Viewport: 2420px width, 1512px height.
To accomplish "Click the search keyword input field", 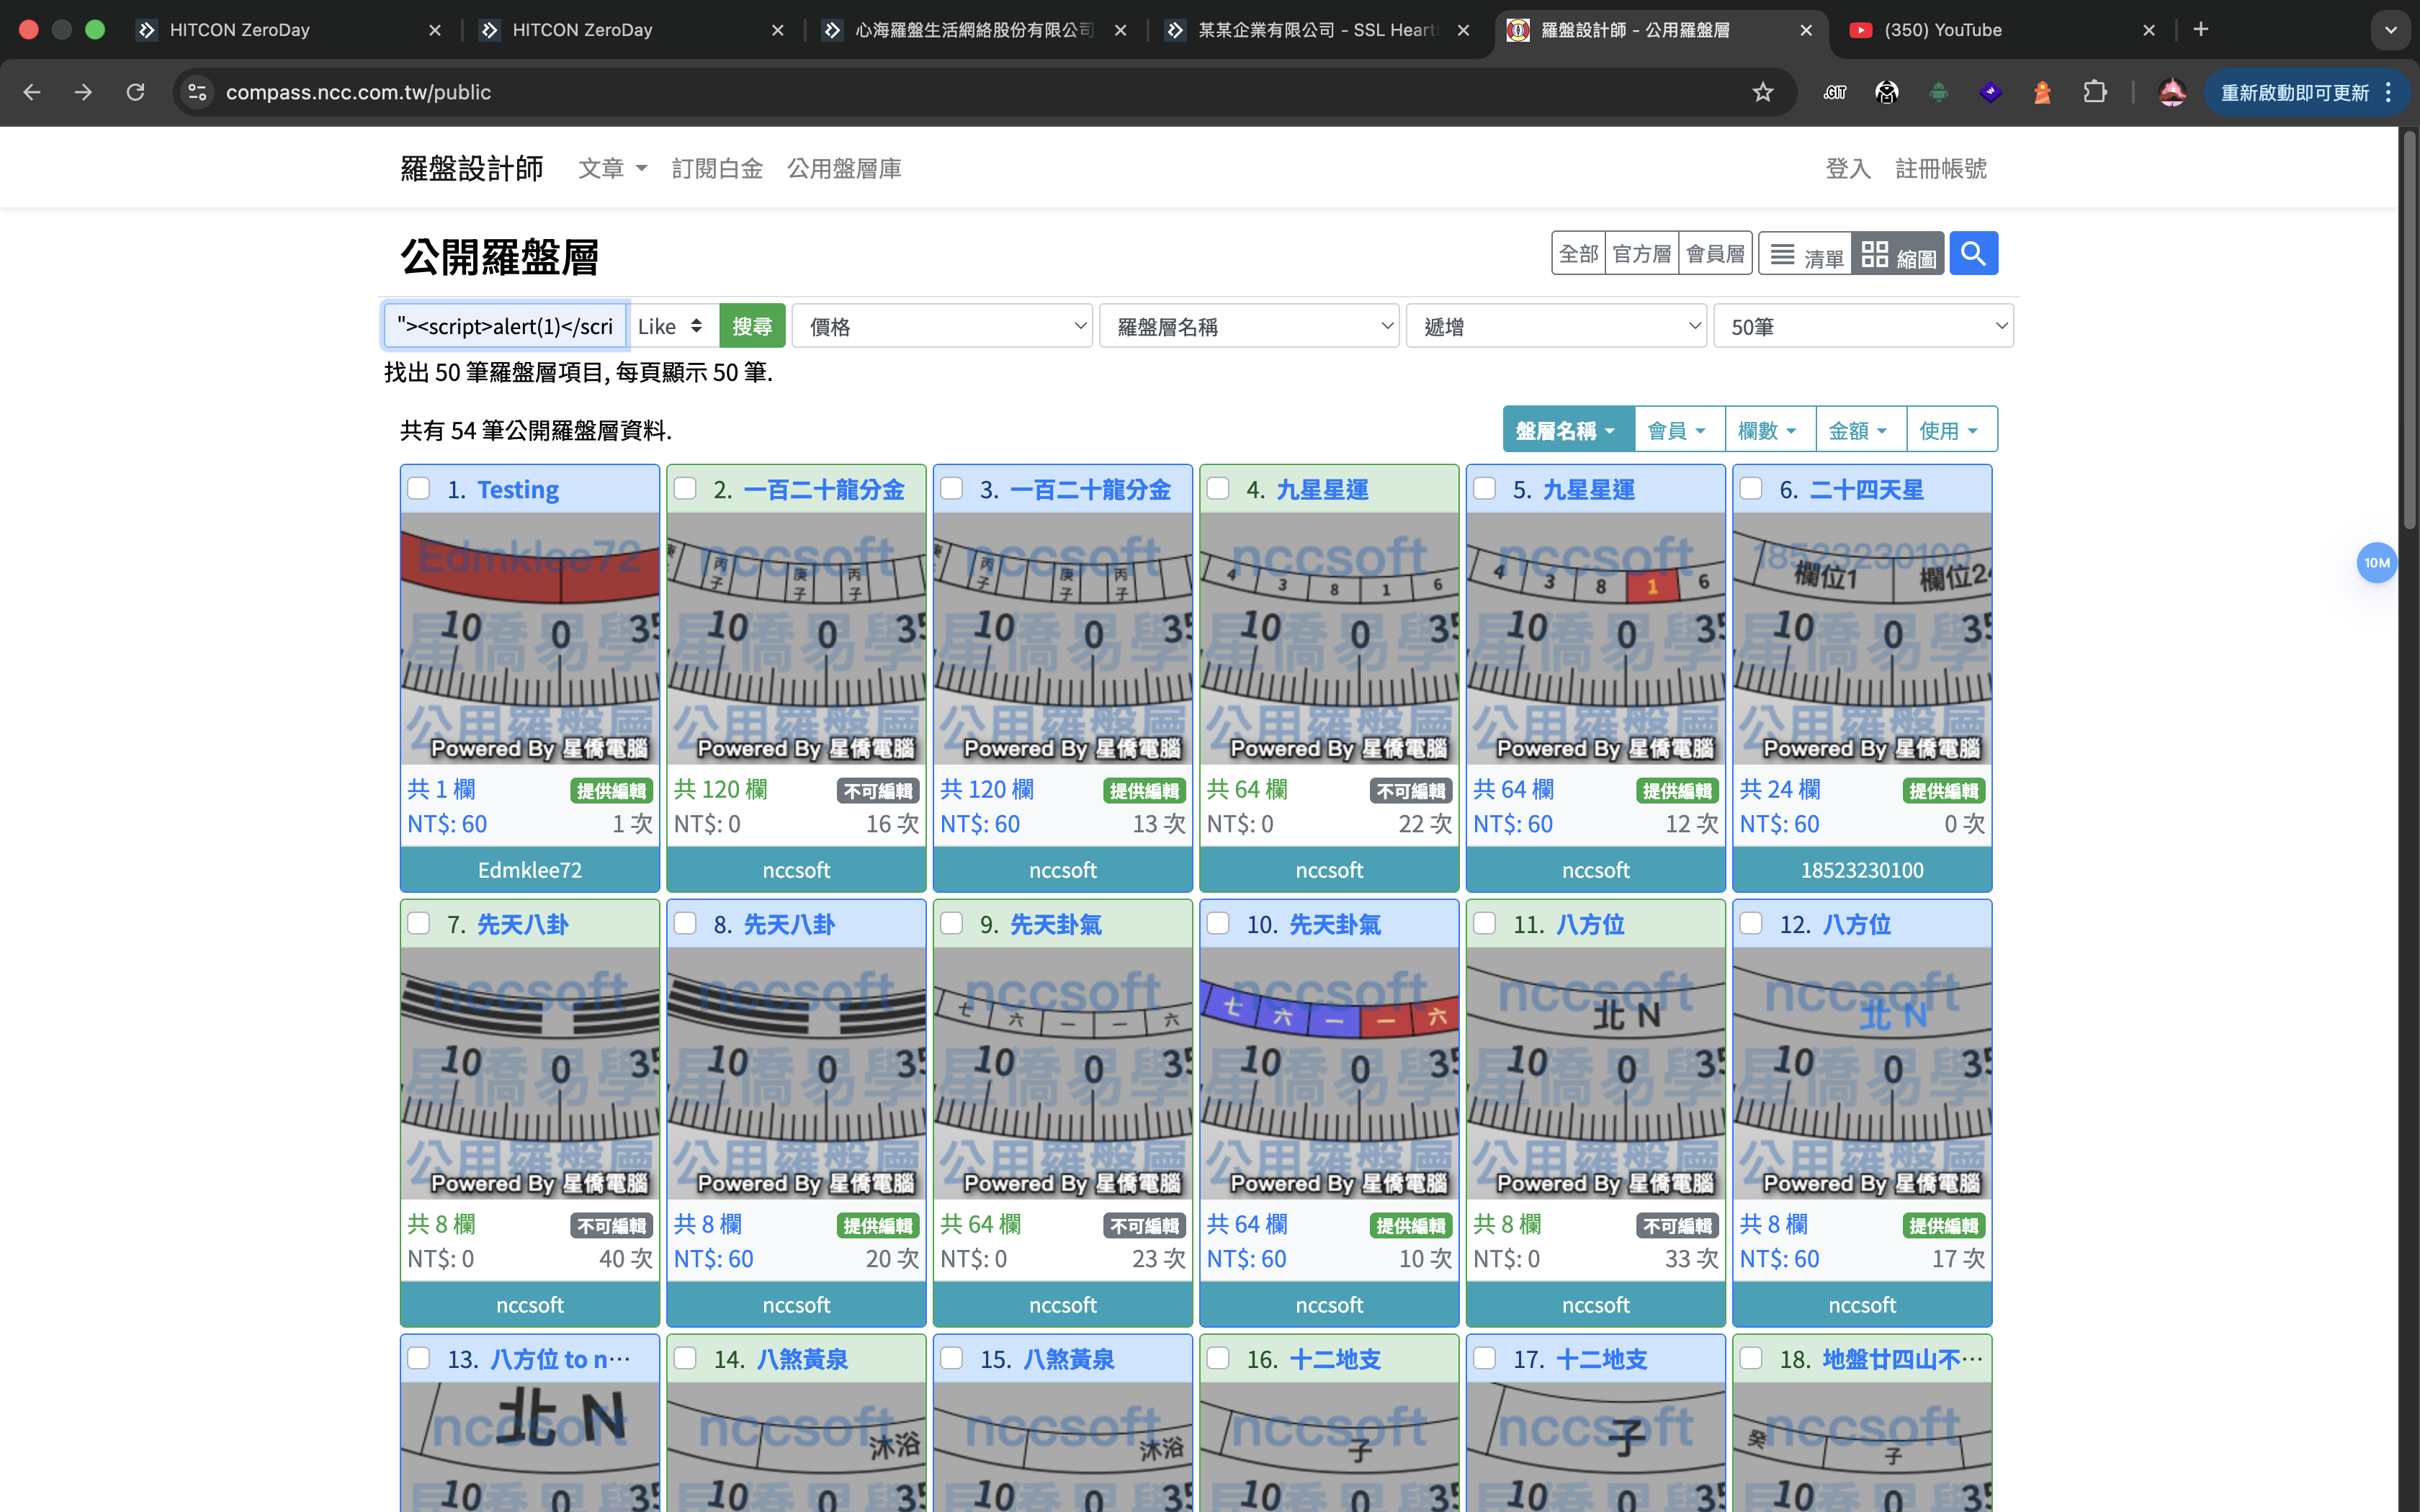I will pyautogui.click(x=505, y=326).
